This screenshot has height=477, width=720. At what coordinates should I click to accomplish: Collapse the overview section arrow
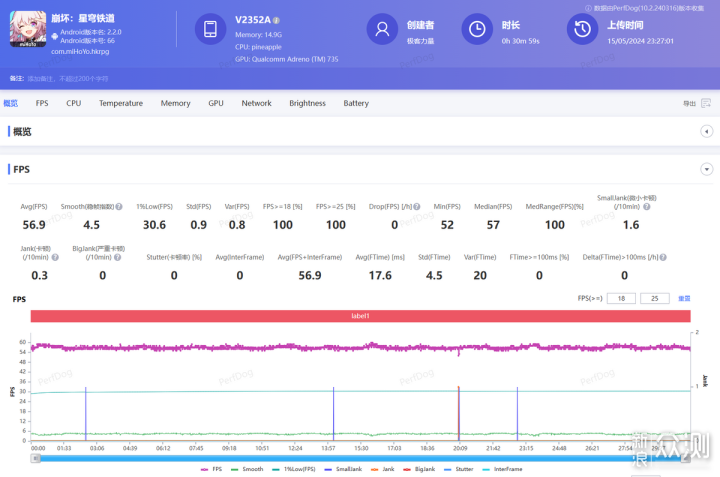pyautogui.click(x=709, y=131)
